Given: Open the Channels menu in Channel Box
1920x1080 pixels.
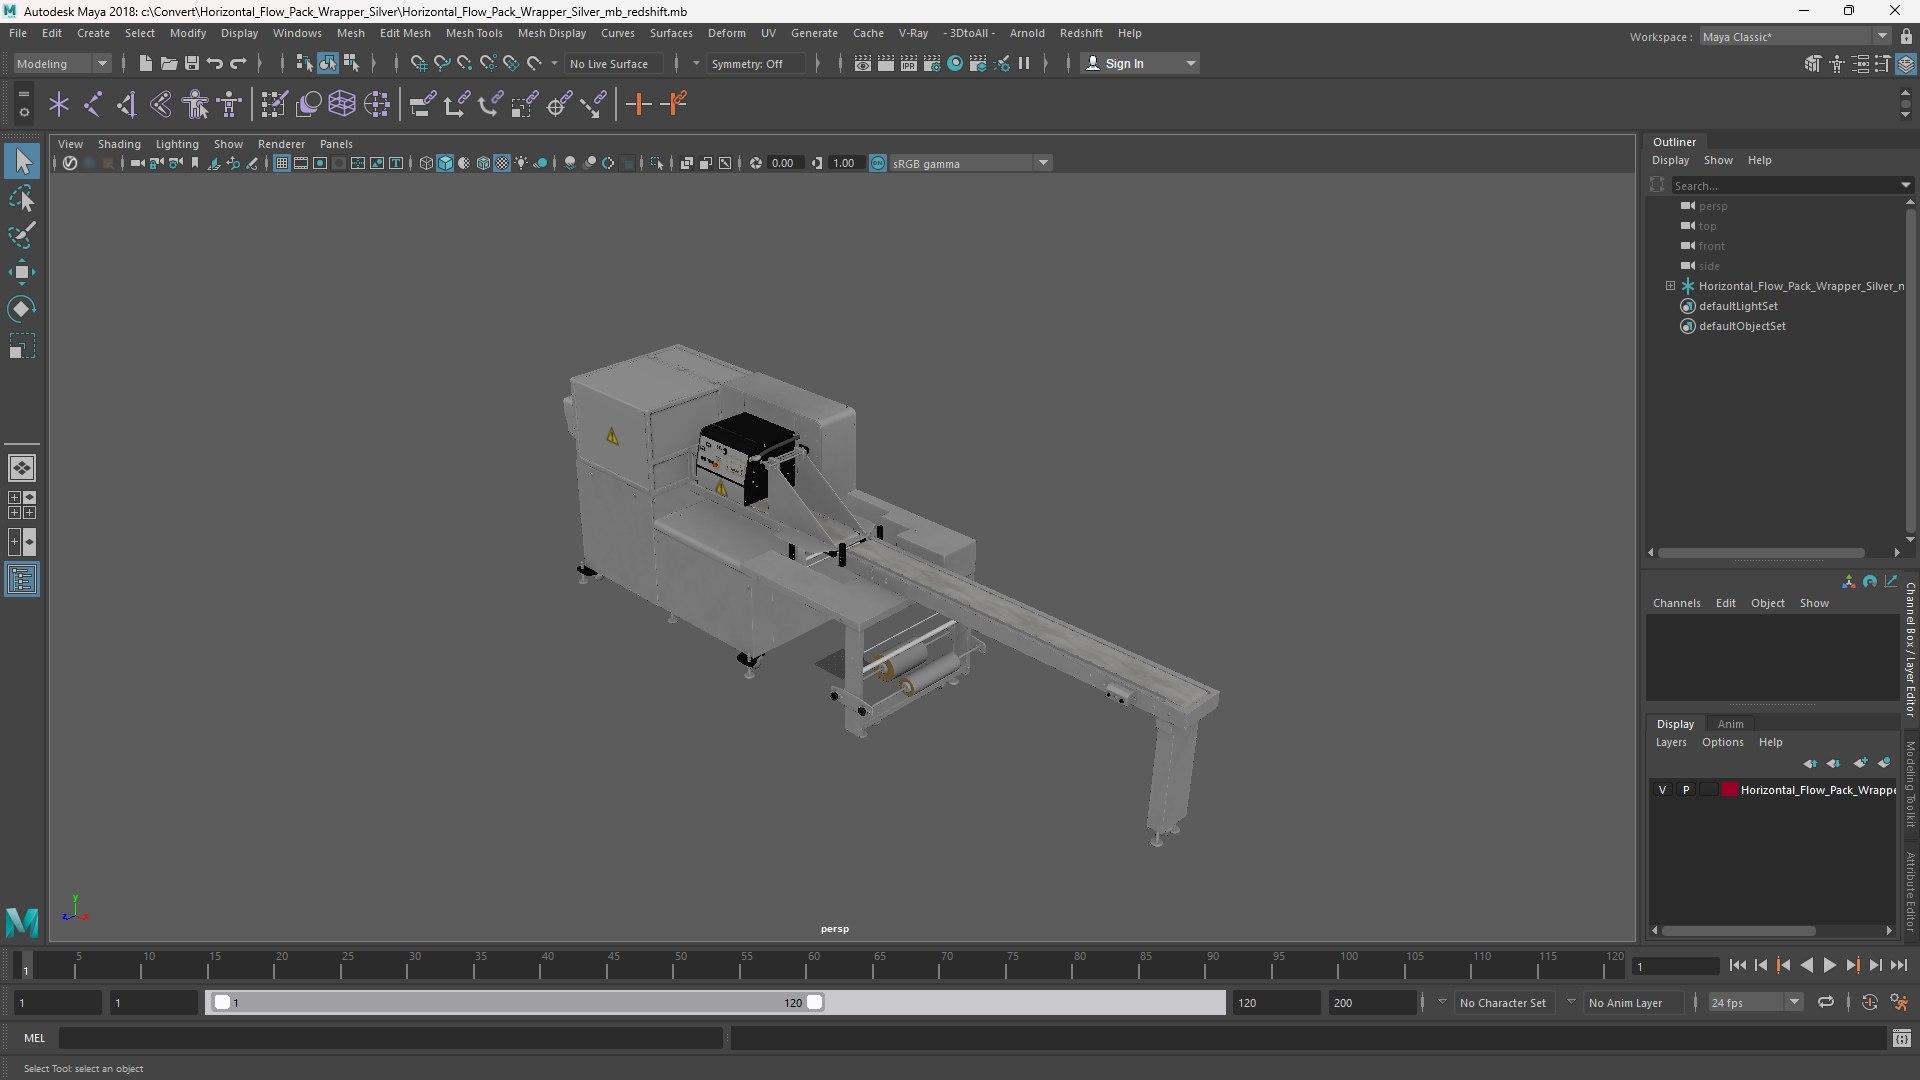Looking at the screenshot, I should click(1676, 603).
